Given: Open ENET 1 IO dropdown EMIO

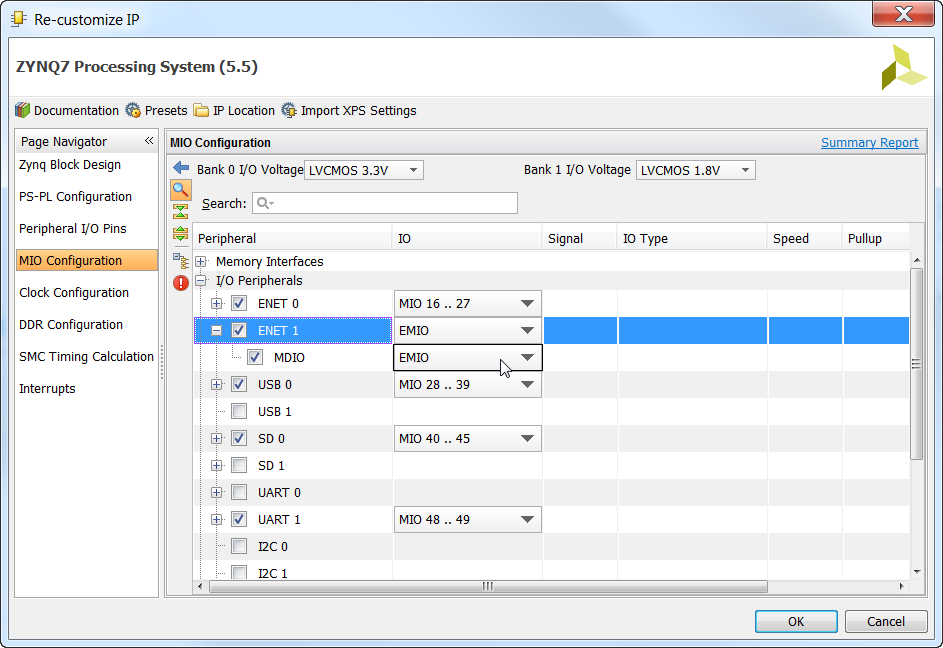Looking at the screenshot, I should point(467,330).
